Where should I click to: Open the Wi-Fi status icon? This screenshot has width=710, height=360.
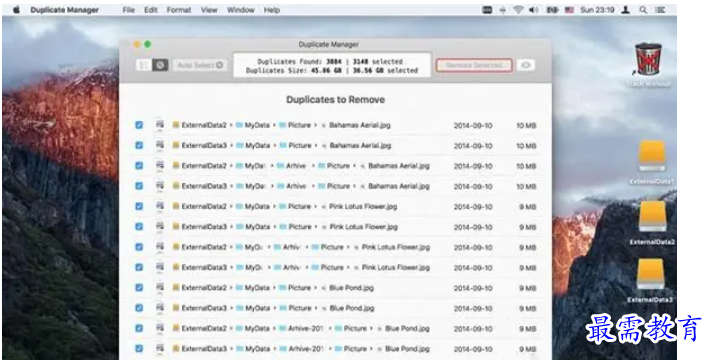click(518, 10)
